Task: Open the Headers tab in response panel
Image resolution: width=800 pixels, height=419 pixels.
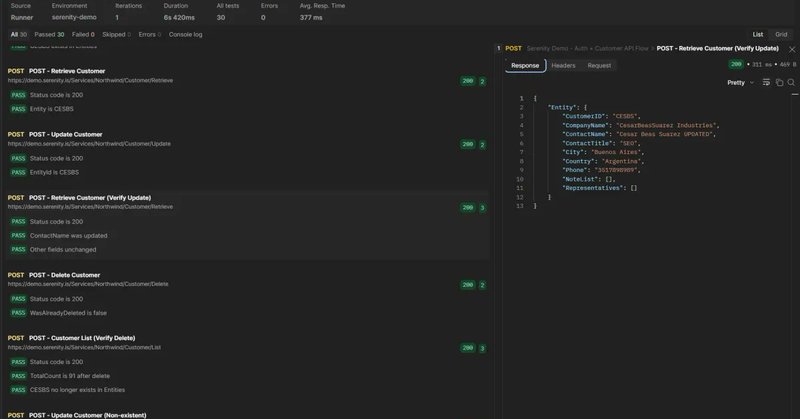Action: 563,65
